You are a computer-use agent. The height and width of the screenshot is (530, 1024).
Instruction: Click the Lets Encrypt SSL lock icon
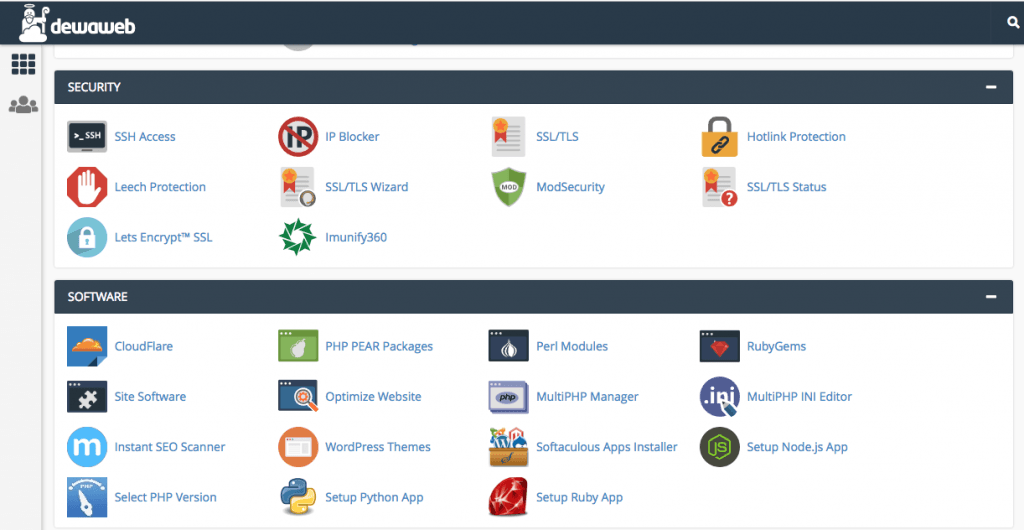click(87, 237)
